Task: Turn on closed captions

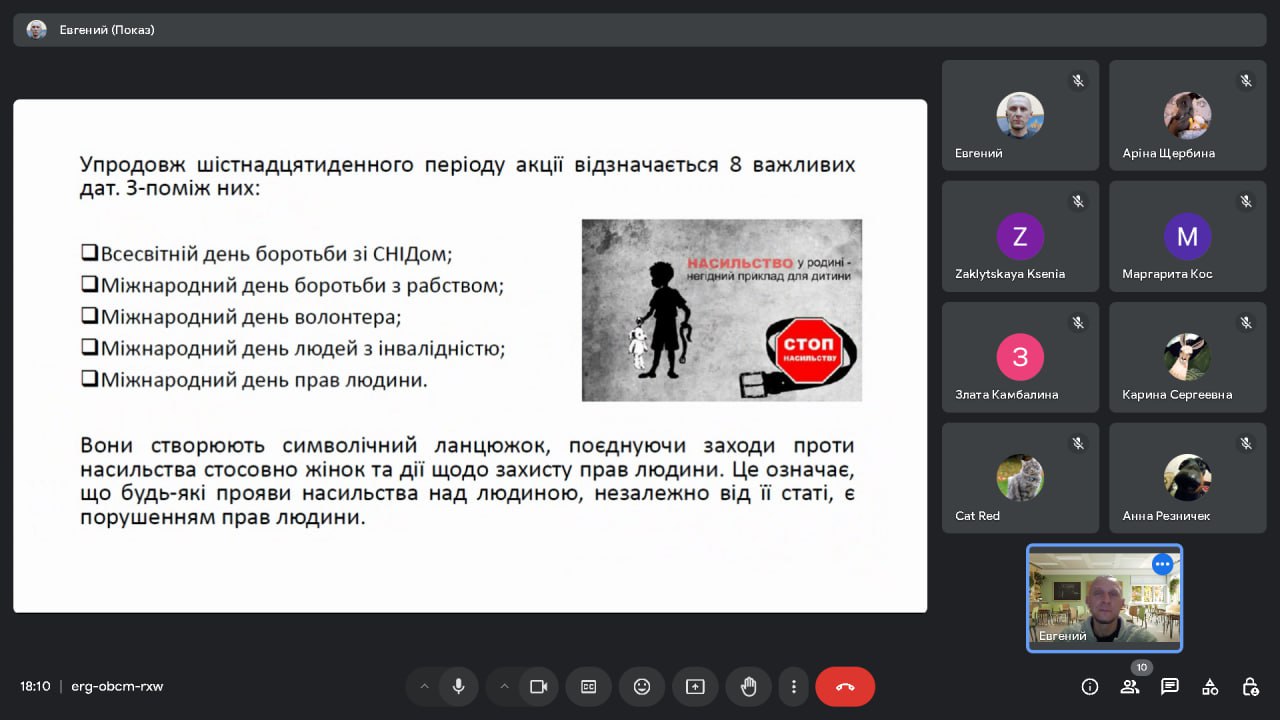Action: coord(589,687)
